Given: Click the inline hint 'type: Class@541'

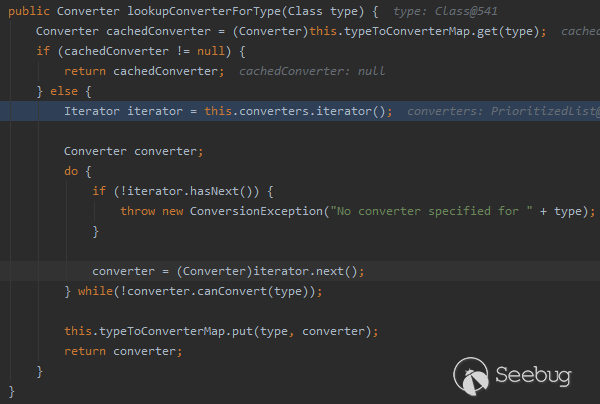Looking at the screenshot, I should click(x=445, y=11).
